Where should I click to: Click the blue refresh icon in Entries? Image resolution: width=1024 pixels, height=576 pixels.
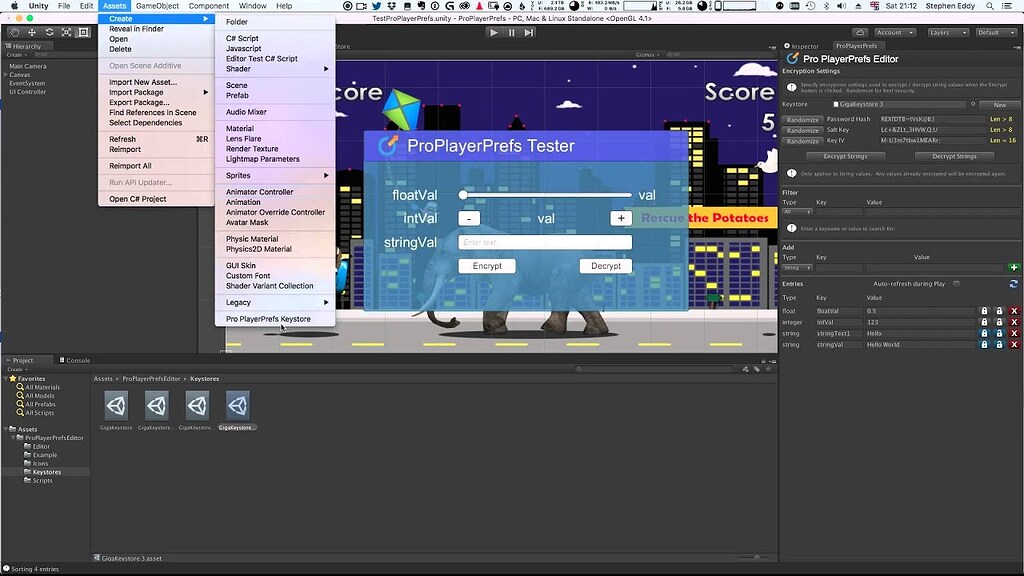pos(1014,283)
